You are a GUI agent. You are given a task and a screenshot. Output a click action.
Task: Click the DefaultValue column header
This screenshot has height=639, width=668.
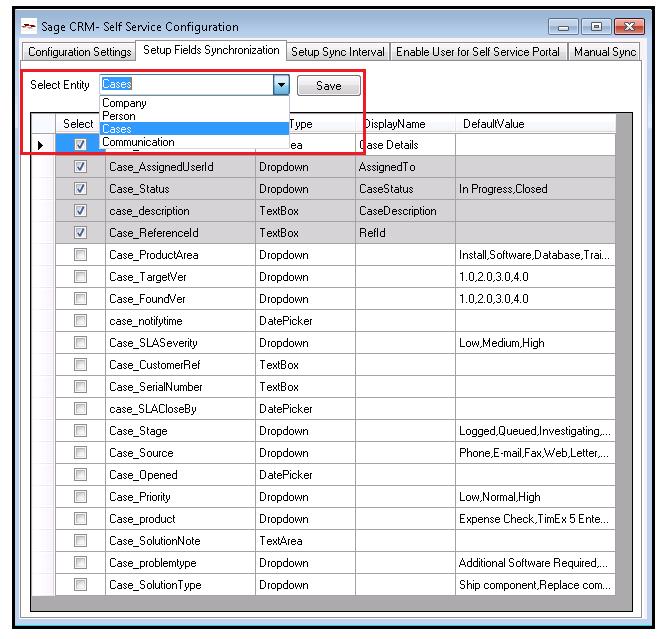(x=536, y=124)
